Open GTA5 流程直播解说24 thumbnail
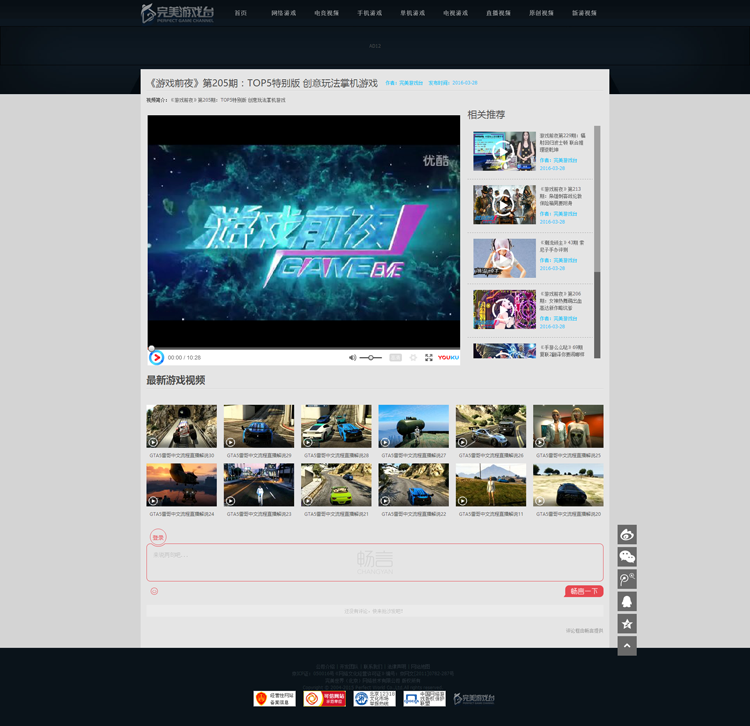Screen dimensions: 750x726 coord(181,484)
